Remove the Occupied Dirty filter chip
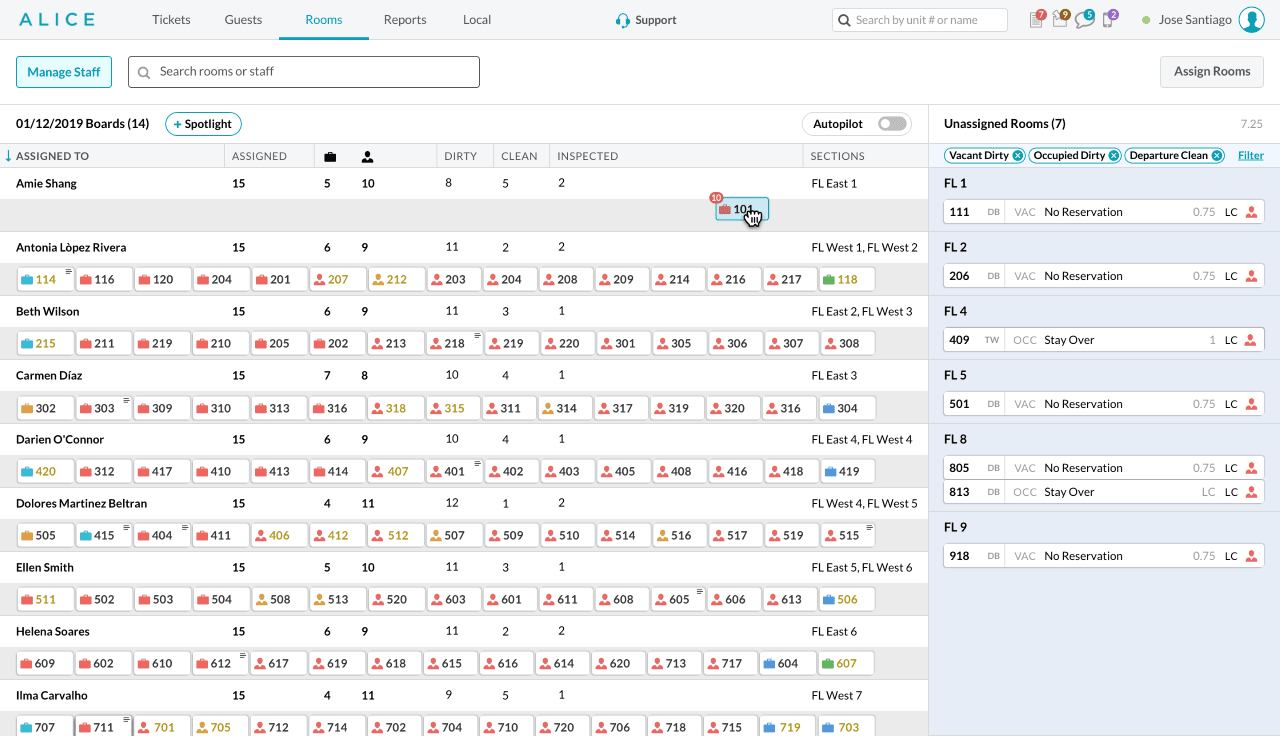This screenshot has width=1280, height=736. click(1113, 156)
